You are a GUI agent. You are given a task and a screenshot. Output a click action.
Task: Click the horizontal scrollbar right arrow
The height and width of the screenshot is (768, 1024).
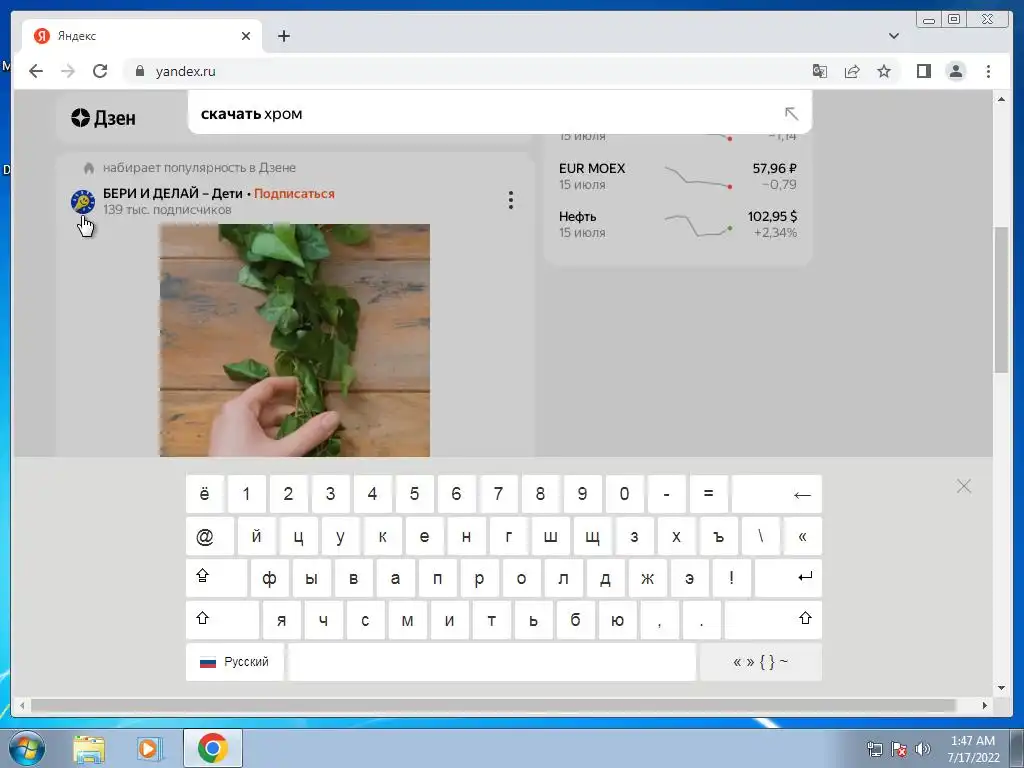pos(985,705)
